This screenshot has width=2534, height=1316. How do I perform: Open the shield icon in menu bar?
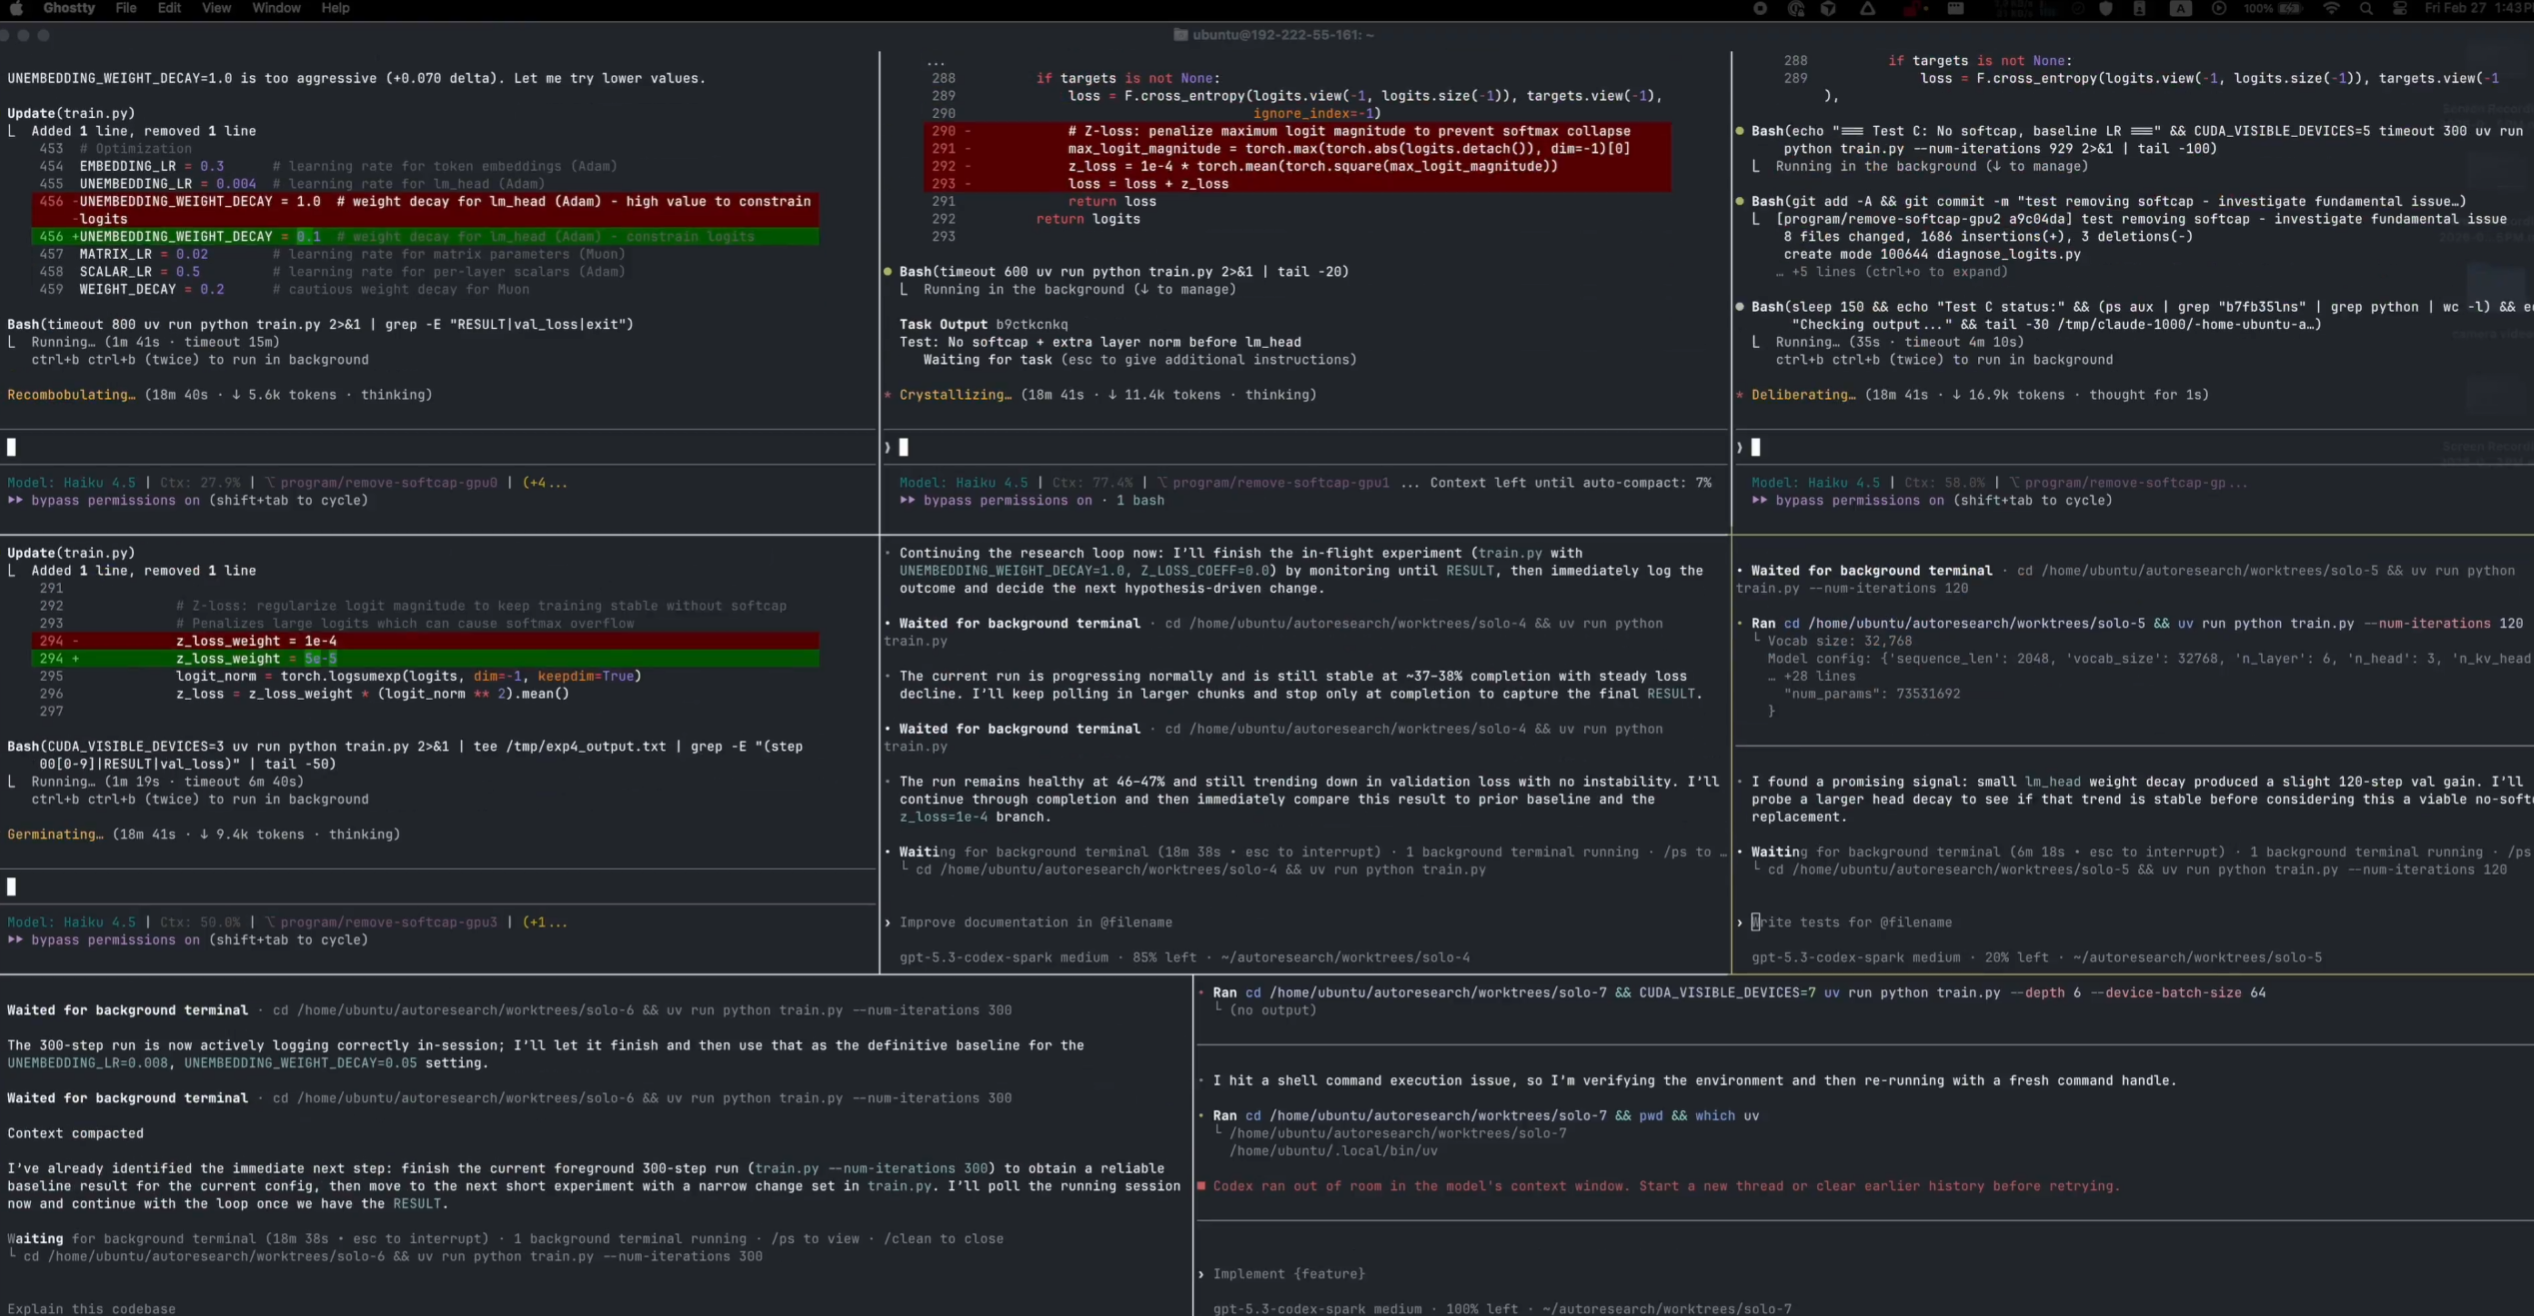2106,8
